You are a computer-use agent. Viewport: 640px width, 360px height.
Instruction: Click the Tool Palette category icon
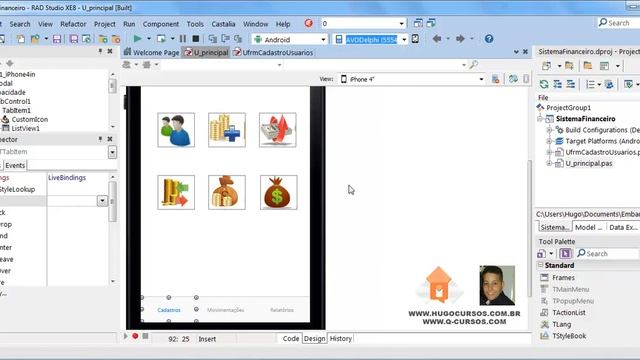pyautogui.click(x=542, y=253)
